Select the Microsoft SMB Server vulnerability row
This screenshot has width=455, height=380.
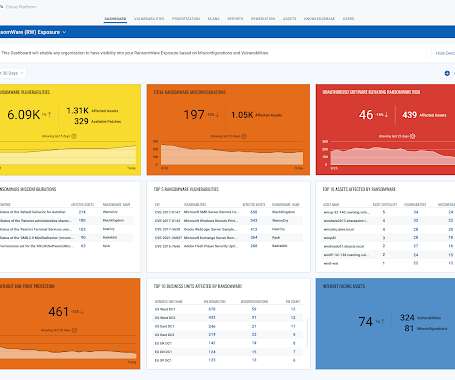(x=228, y=212)
